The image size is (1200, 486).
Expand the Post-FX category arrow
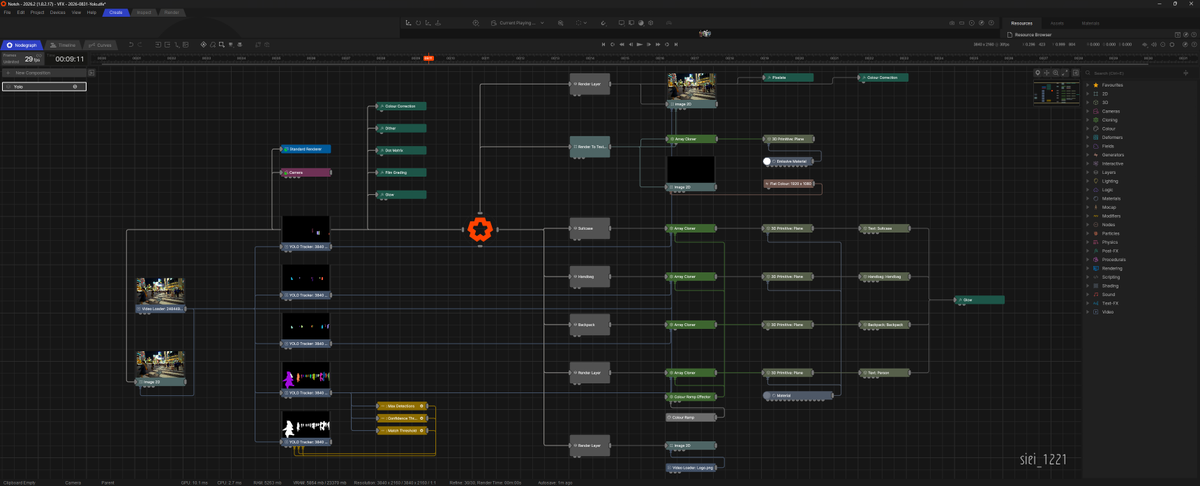[x=1088, y=251]
